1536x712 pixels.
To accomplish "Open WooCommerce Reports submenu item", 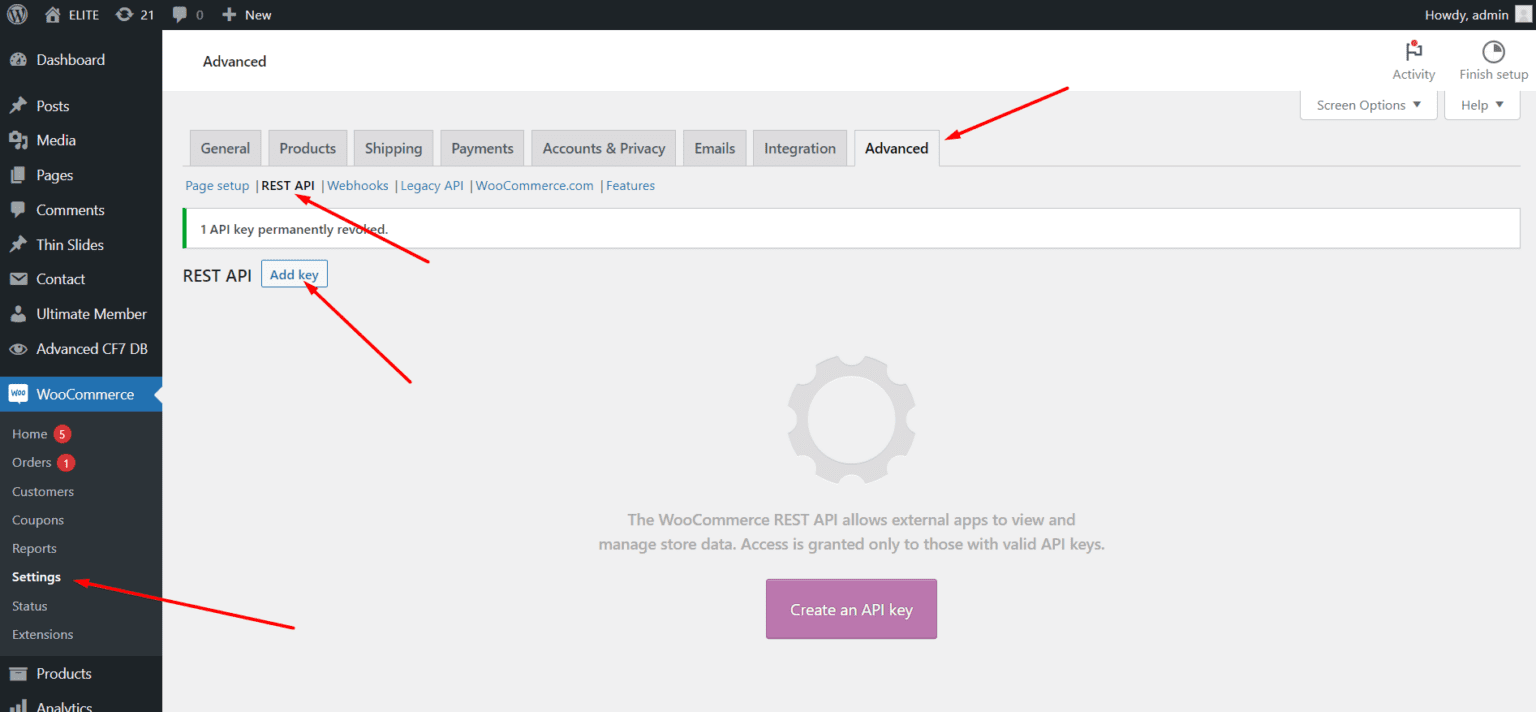I will (34, 549).
